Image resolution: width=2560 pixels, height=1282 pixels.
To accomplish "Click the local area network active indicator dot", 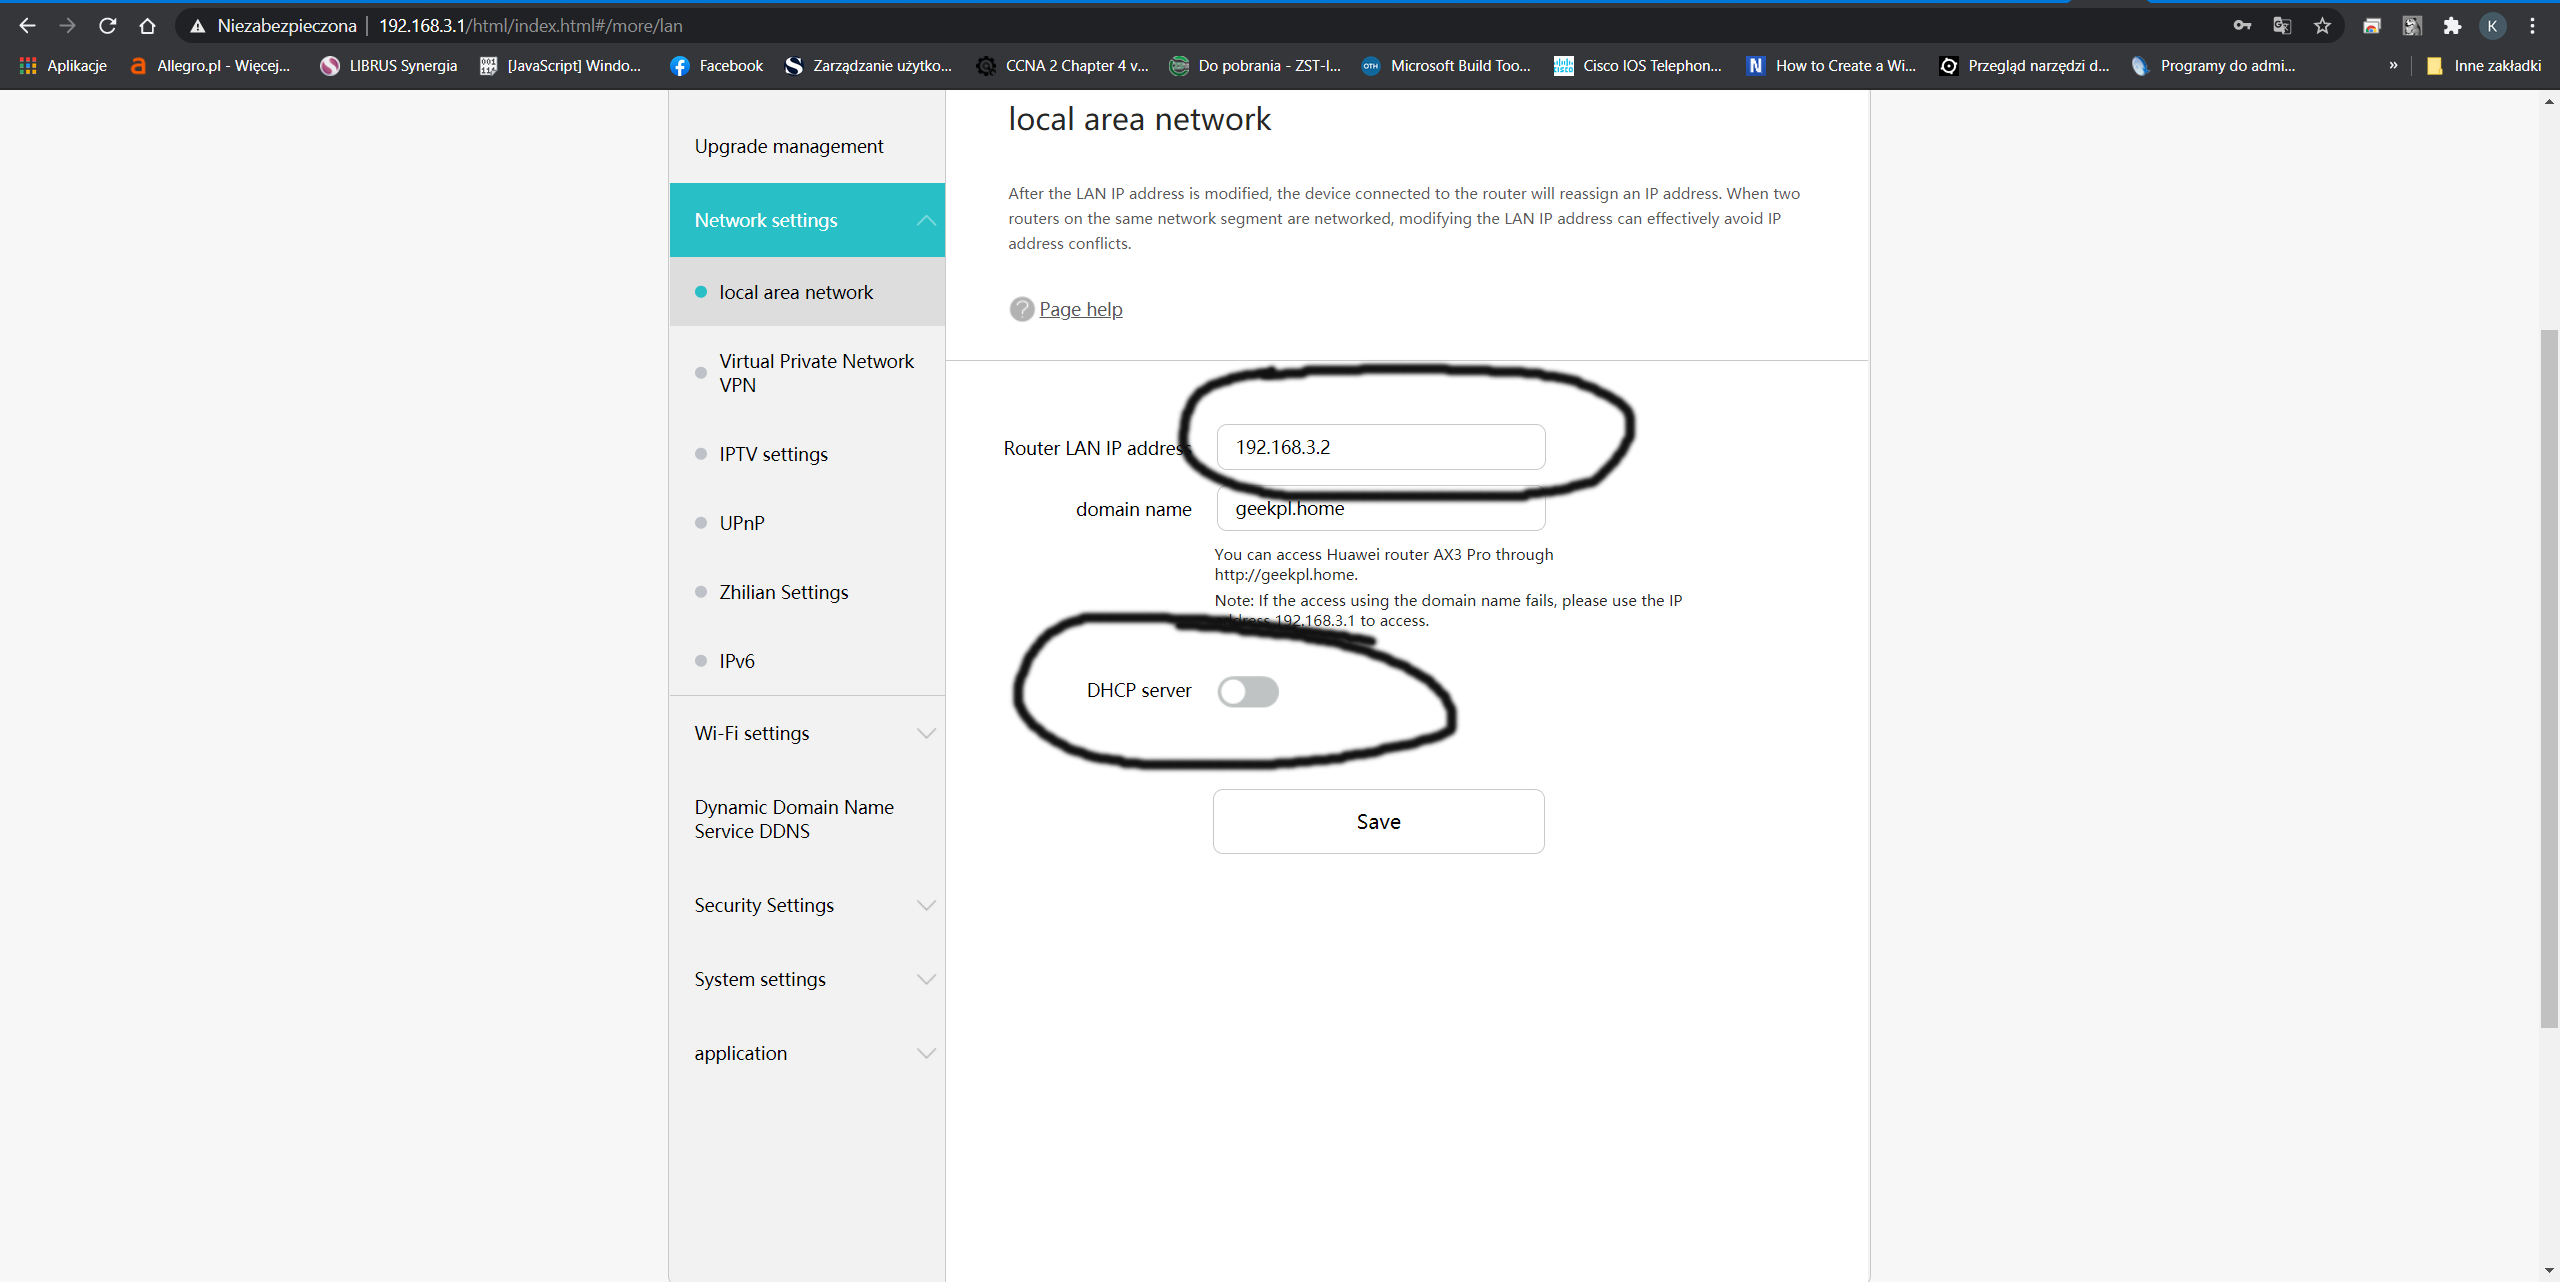I will (x=700, y=291).
